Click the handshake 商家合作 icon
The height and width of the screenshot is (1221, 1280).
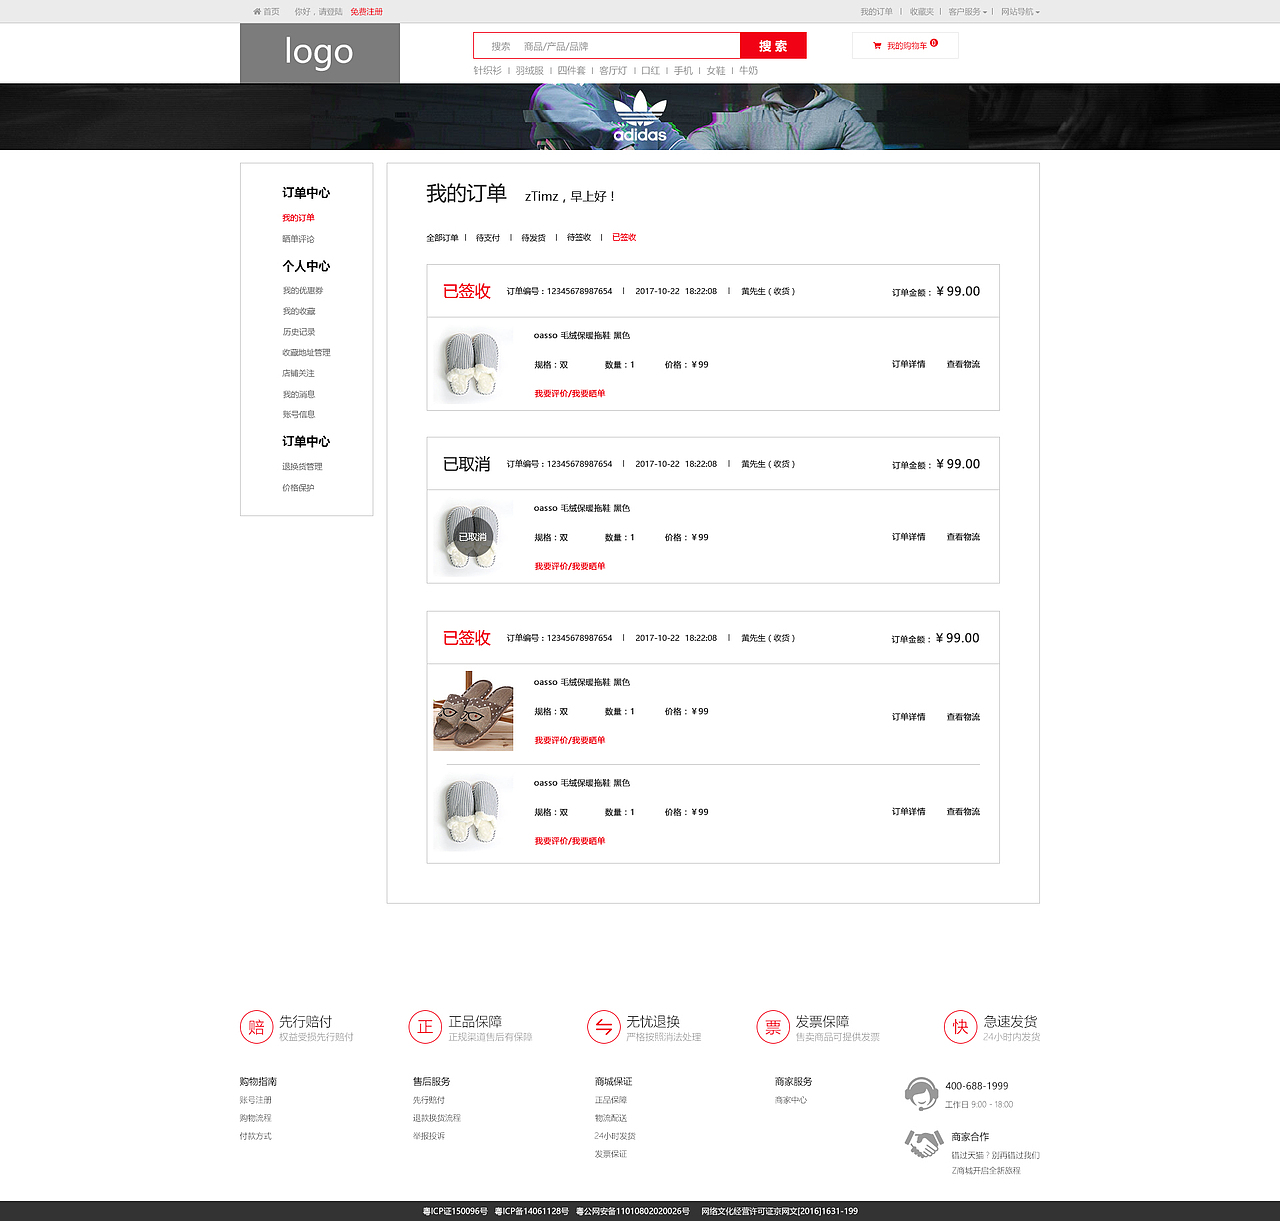click(923, 1143)
